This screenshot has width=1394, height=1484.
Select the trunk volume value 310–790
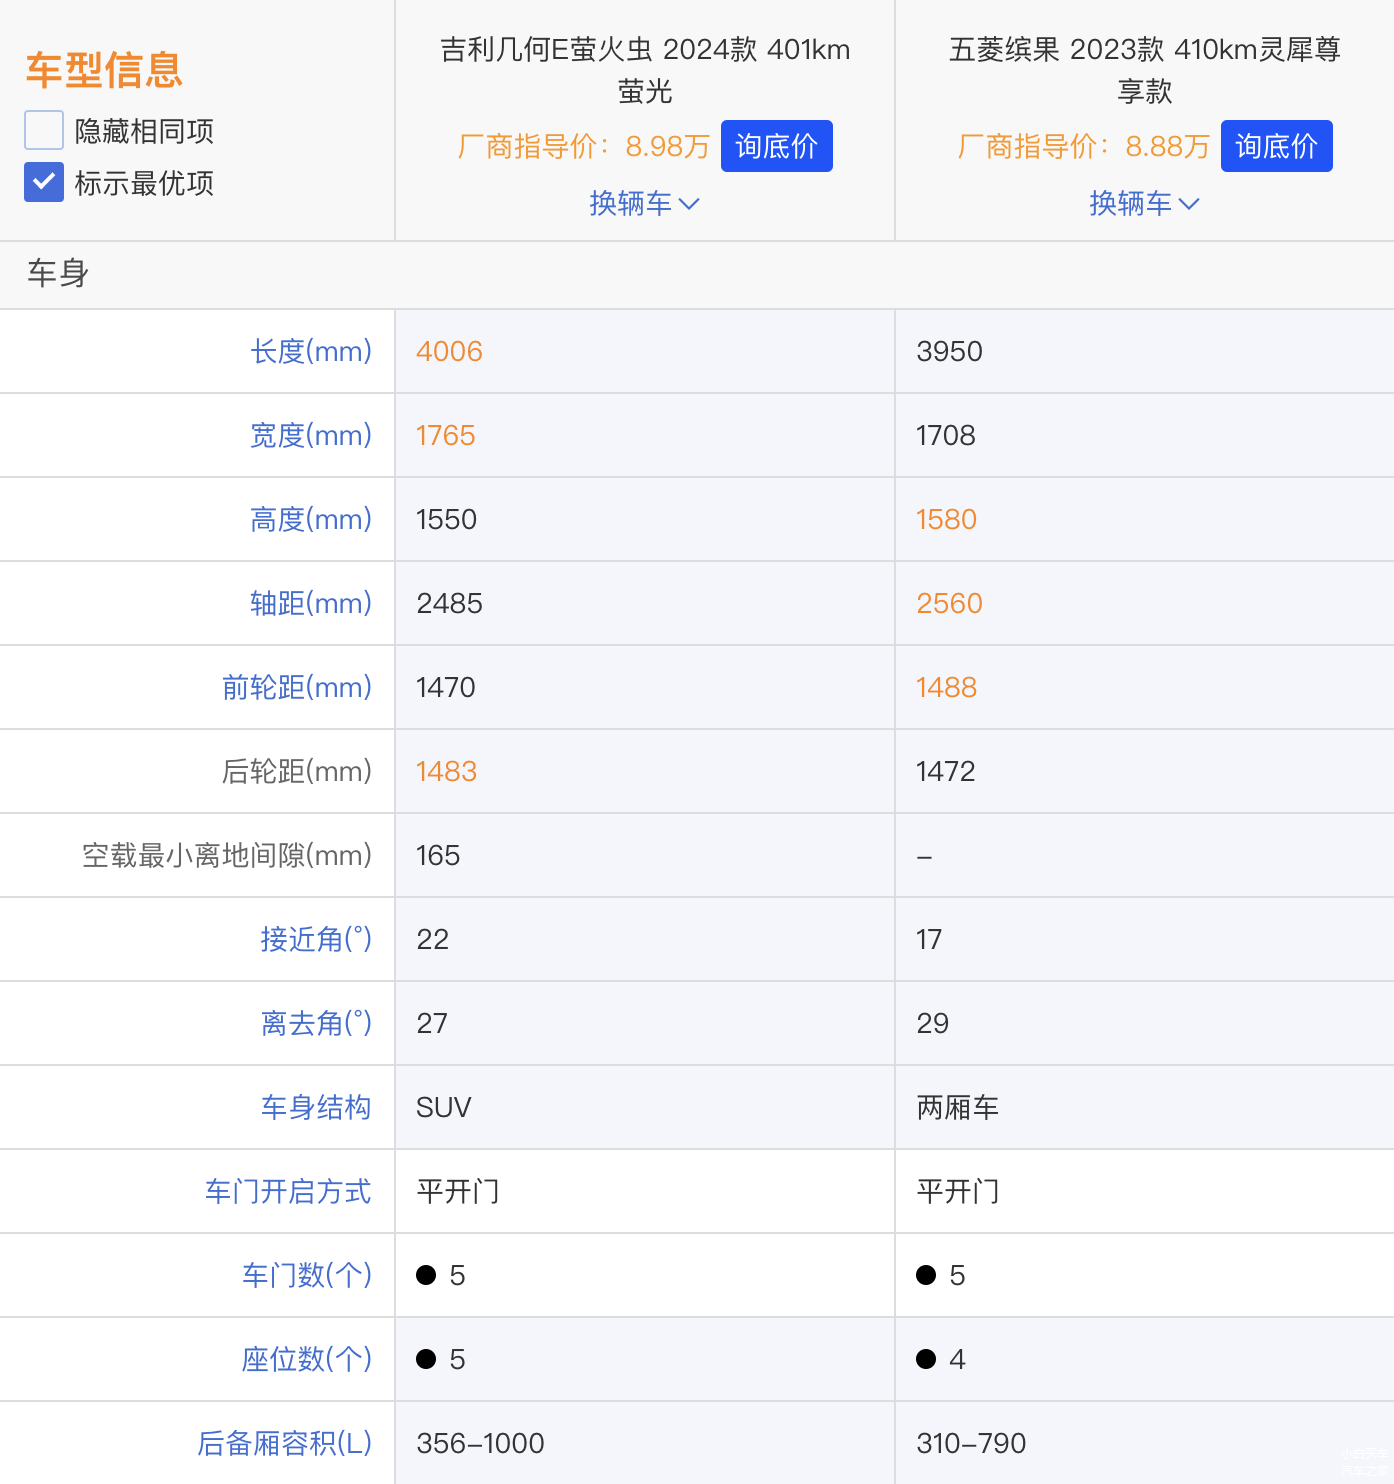pos(971,1443)
